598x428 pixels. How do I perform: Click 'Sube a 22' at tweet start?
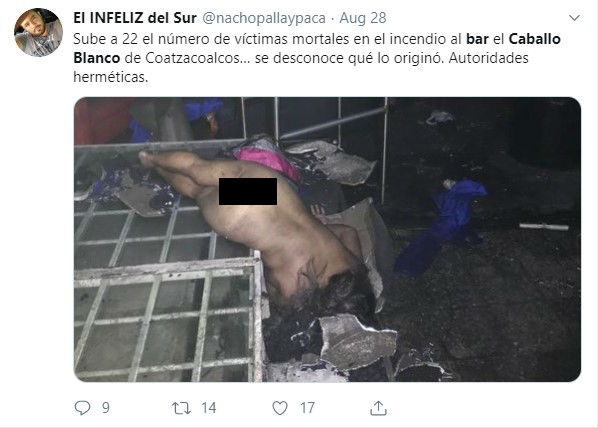click(x=102, y=39)
